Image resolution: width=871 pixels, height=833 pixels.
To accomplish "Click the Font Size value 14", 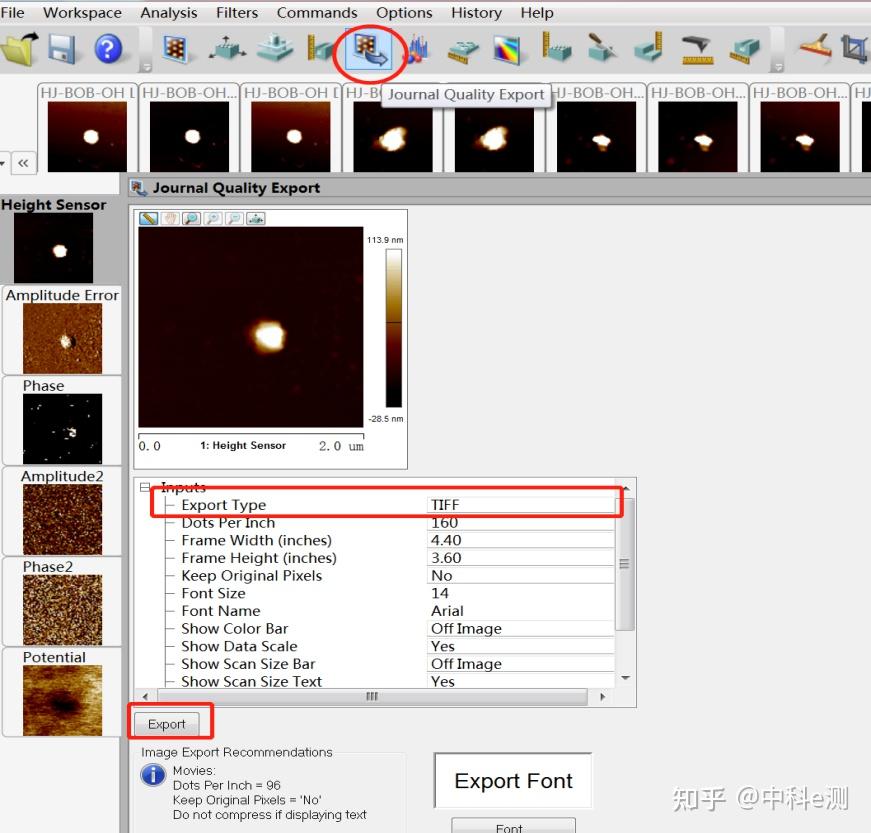I will pos(521,593).
